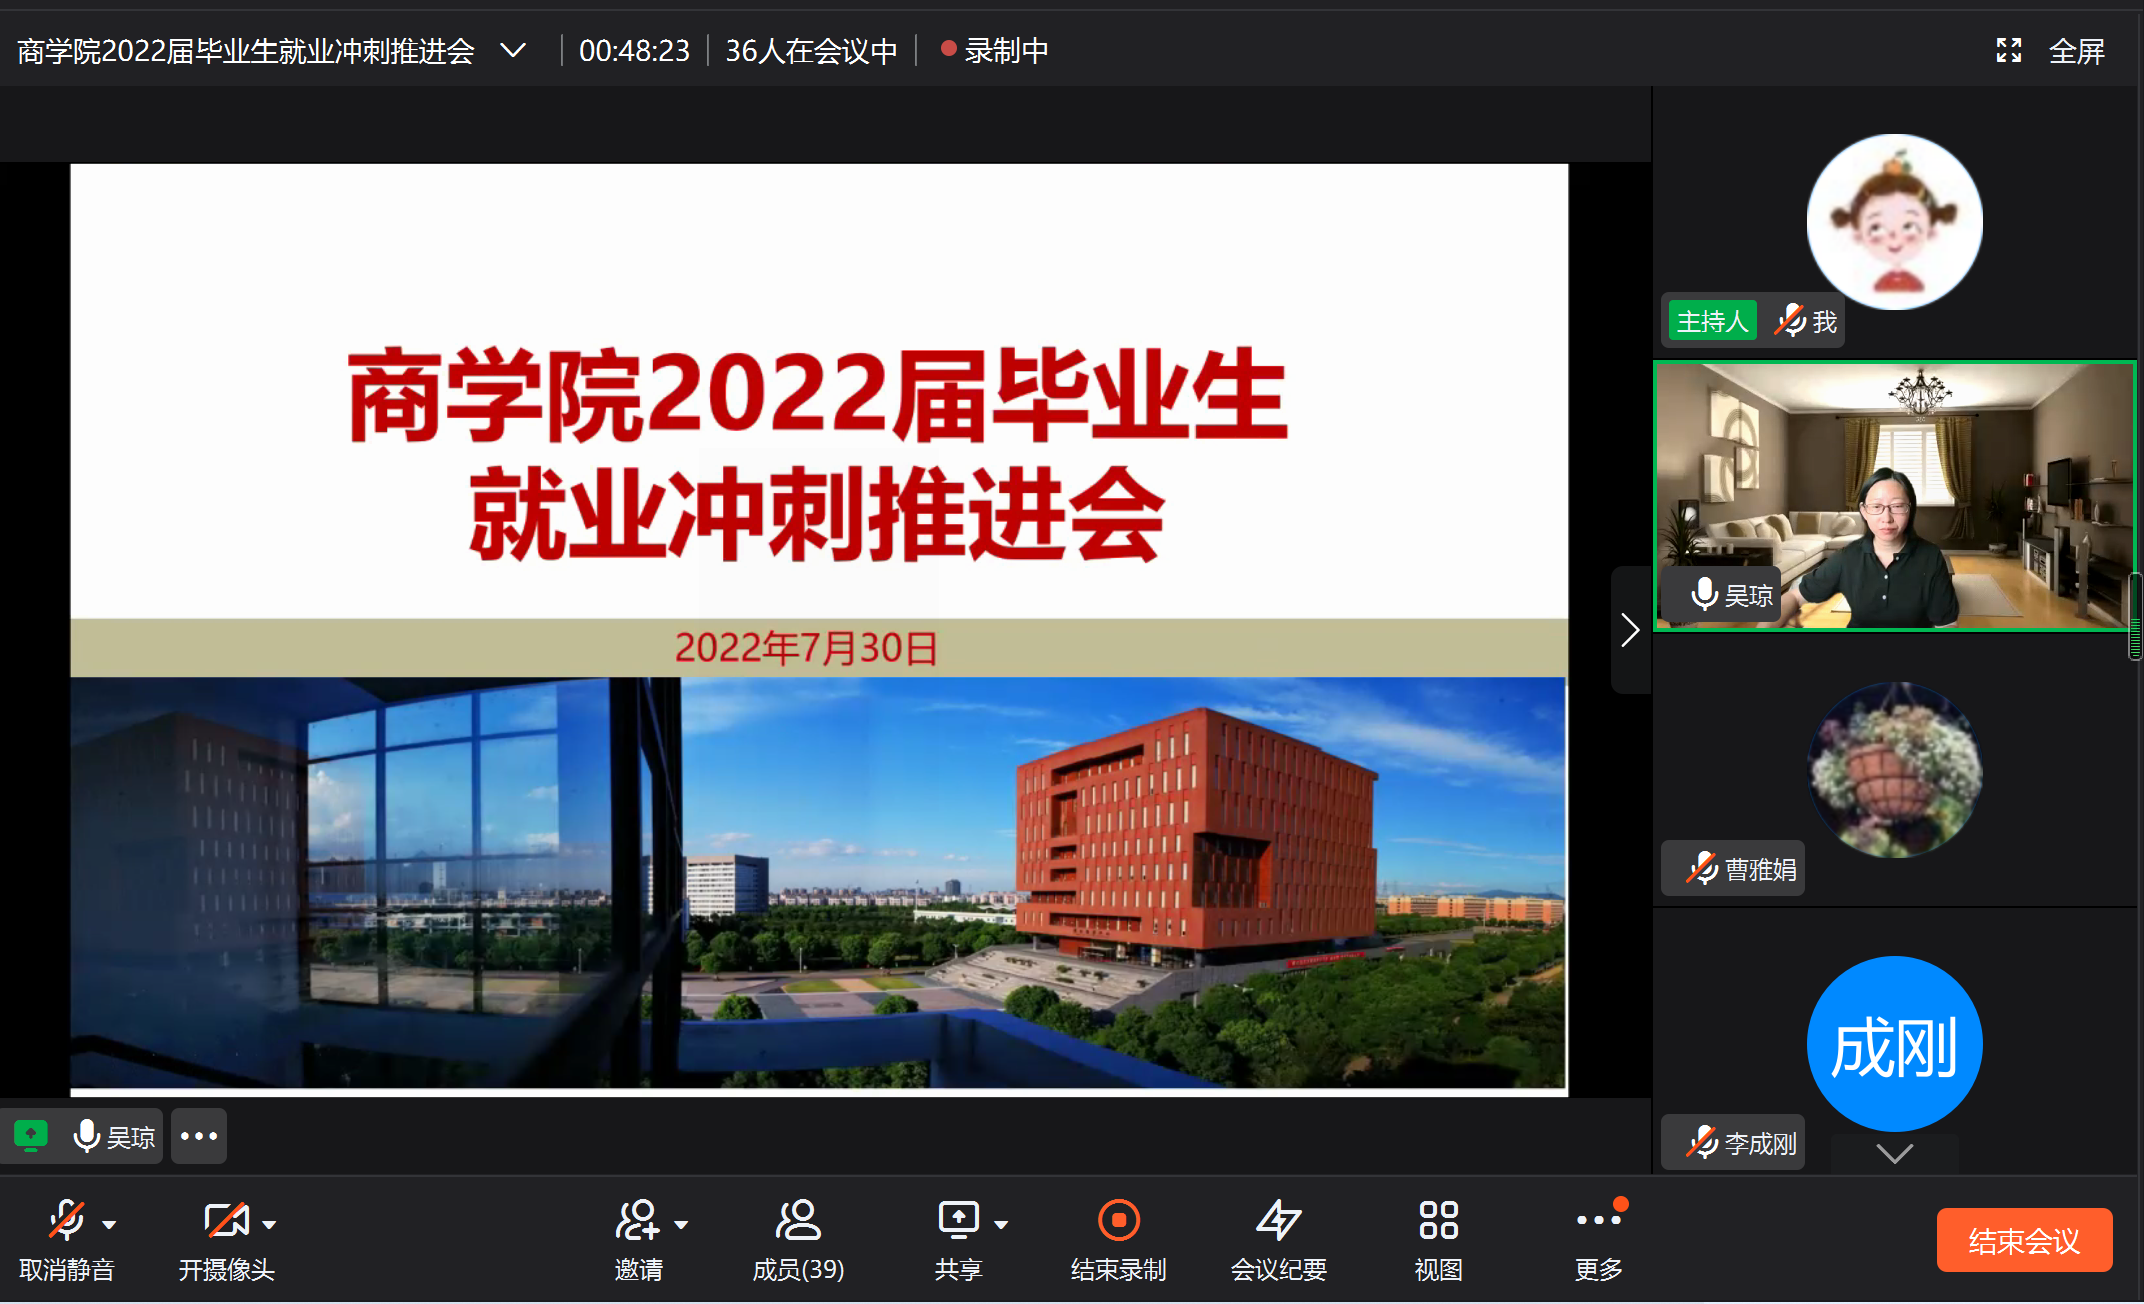Open the 视图 view layout icon
The height and width of the screenshot is (1304, 2144).
(x=1438, y=1221)
